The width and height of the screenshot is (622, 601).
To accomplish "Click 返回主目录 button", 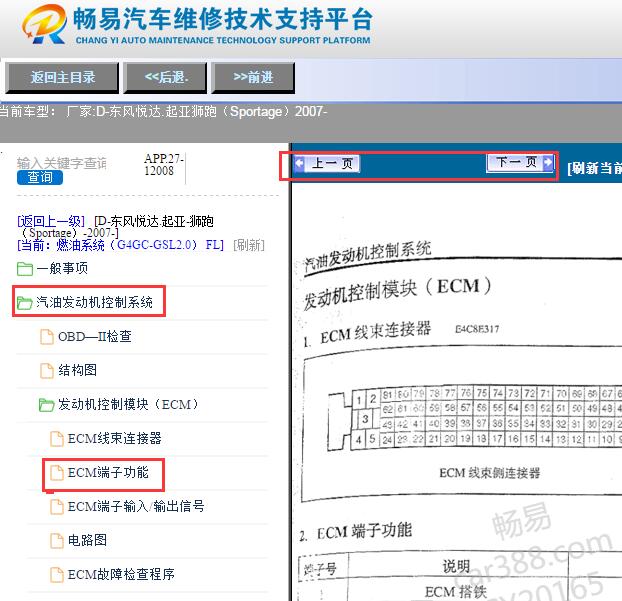I will [62, 78].
